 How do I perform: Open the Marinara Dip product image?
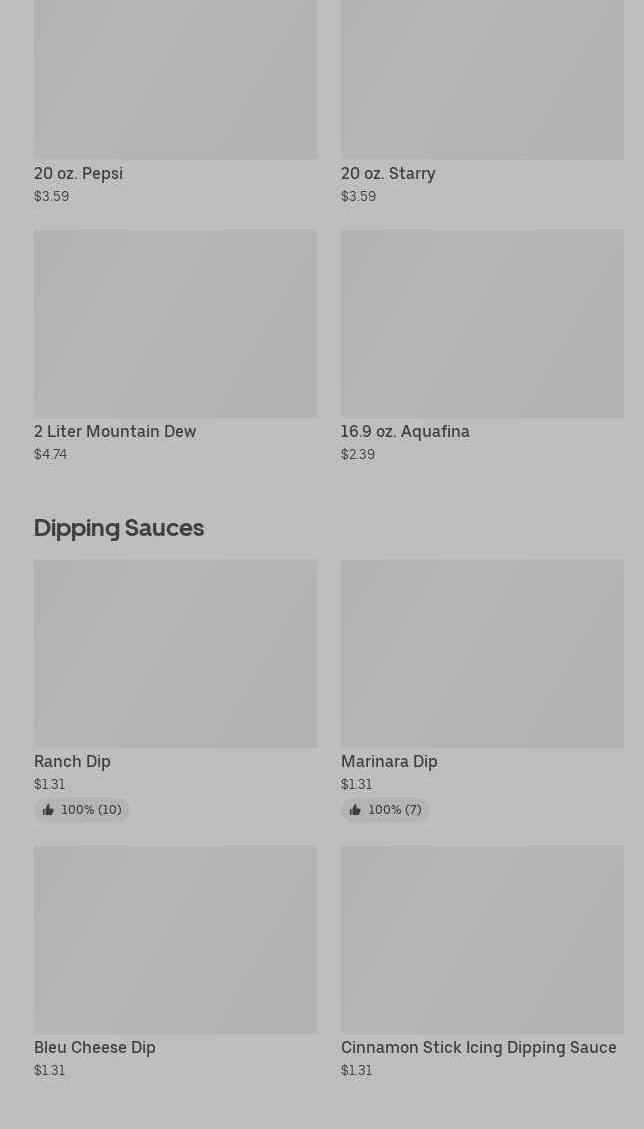click(x=482, y=653)
